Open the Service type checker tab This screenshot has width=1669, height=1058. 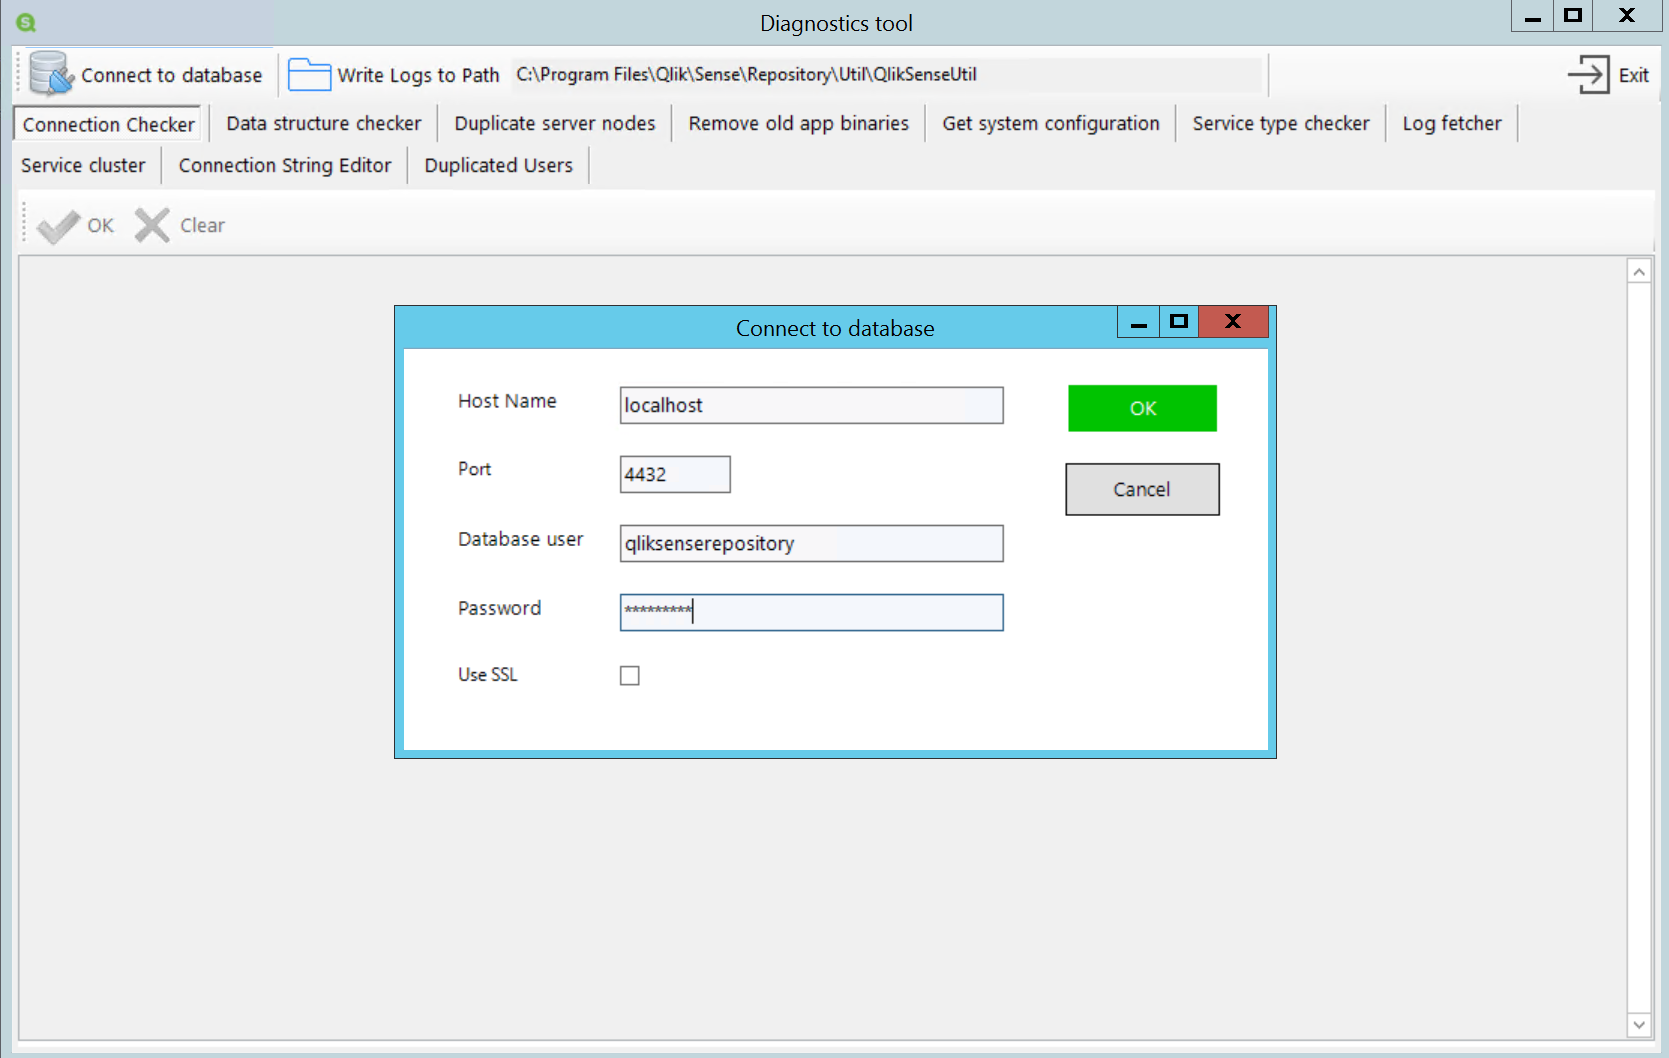tap(1280, 123)
